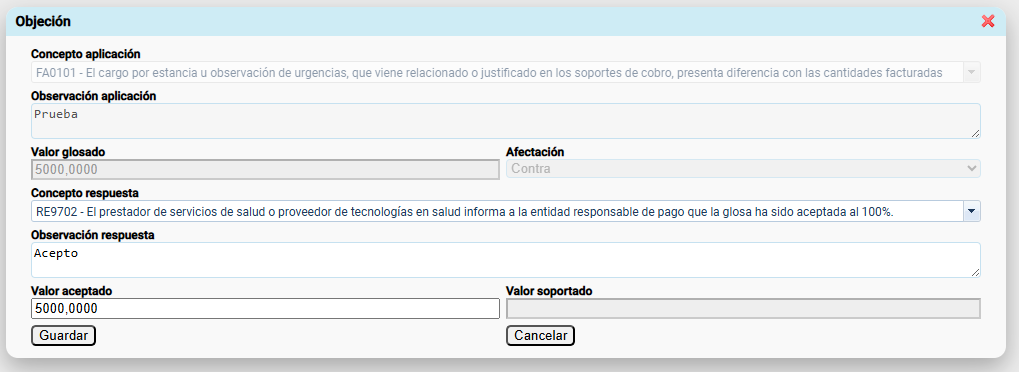Click the Observación aplicación resize handle
1019x372 pixels.
pos(975,133)
